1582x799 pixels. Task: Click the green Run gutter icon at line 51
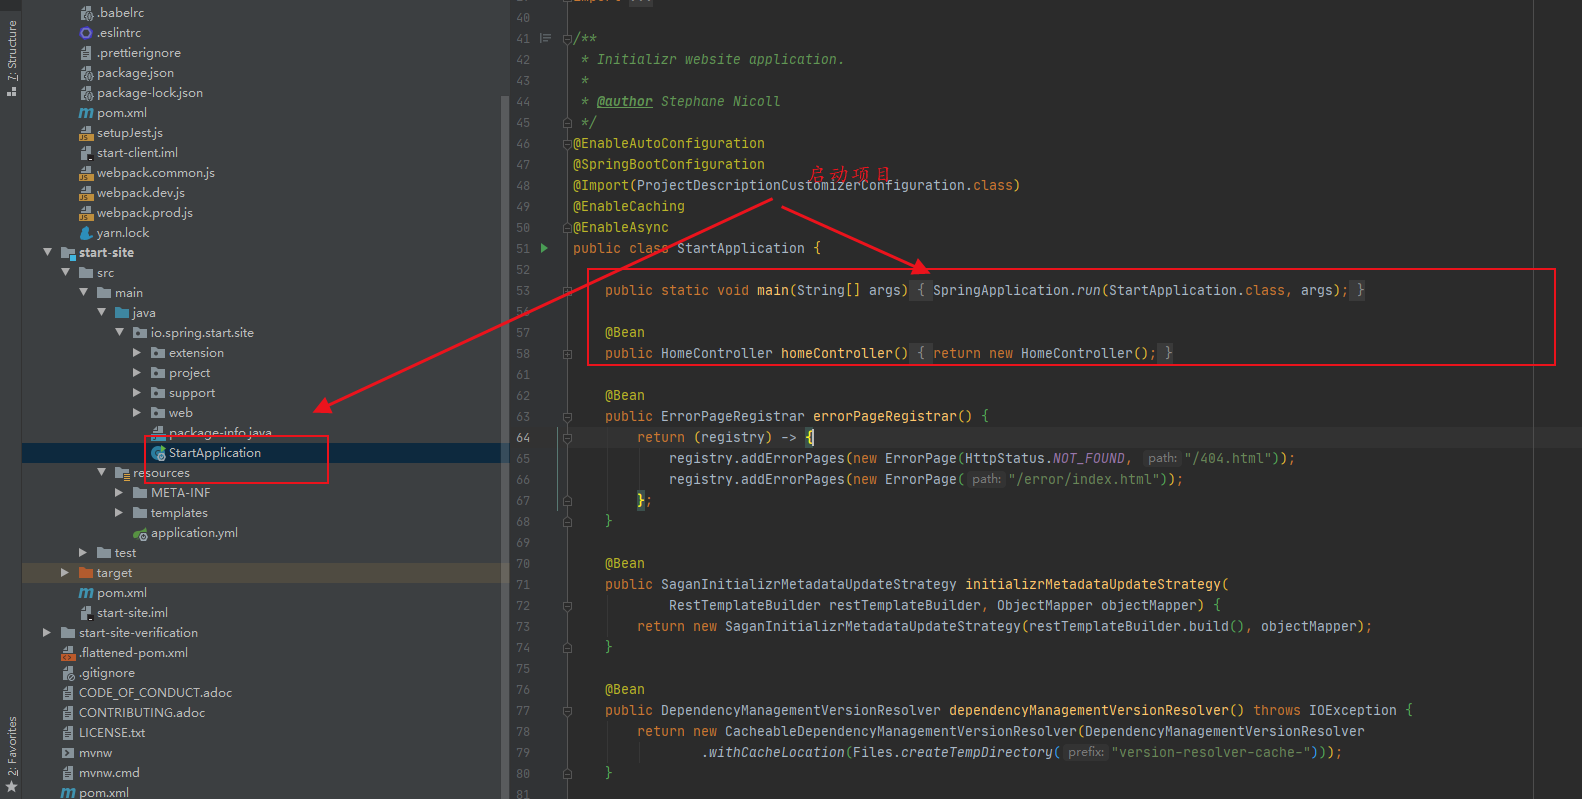pos(544,248)
